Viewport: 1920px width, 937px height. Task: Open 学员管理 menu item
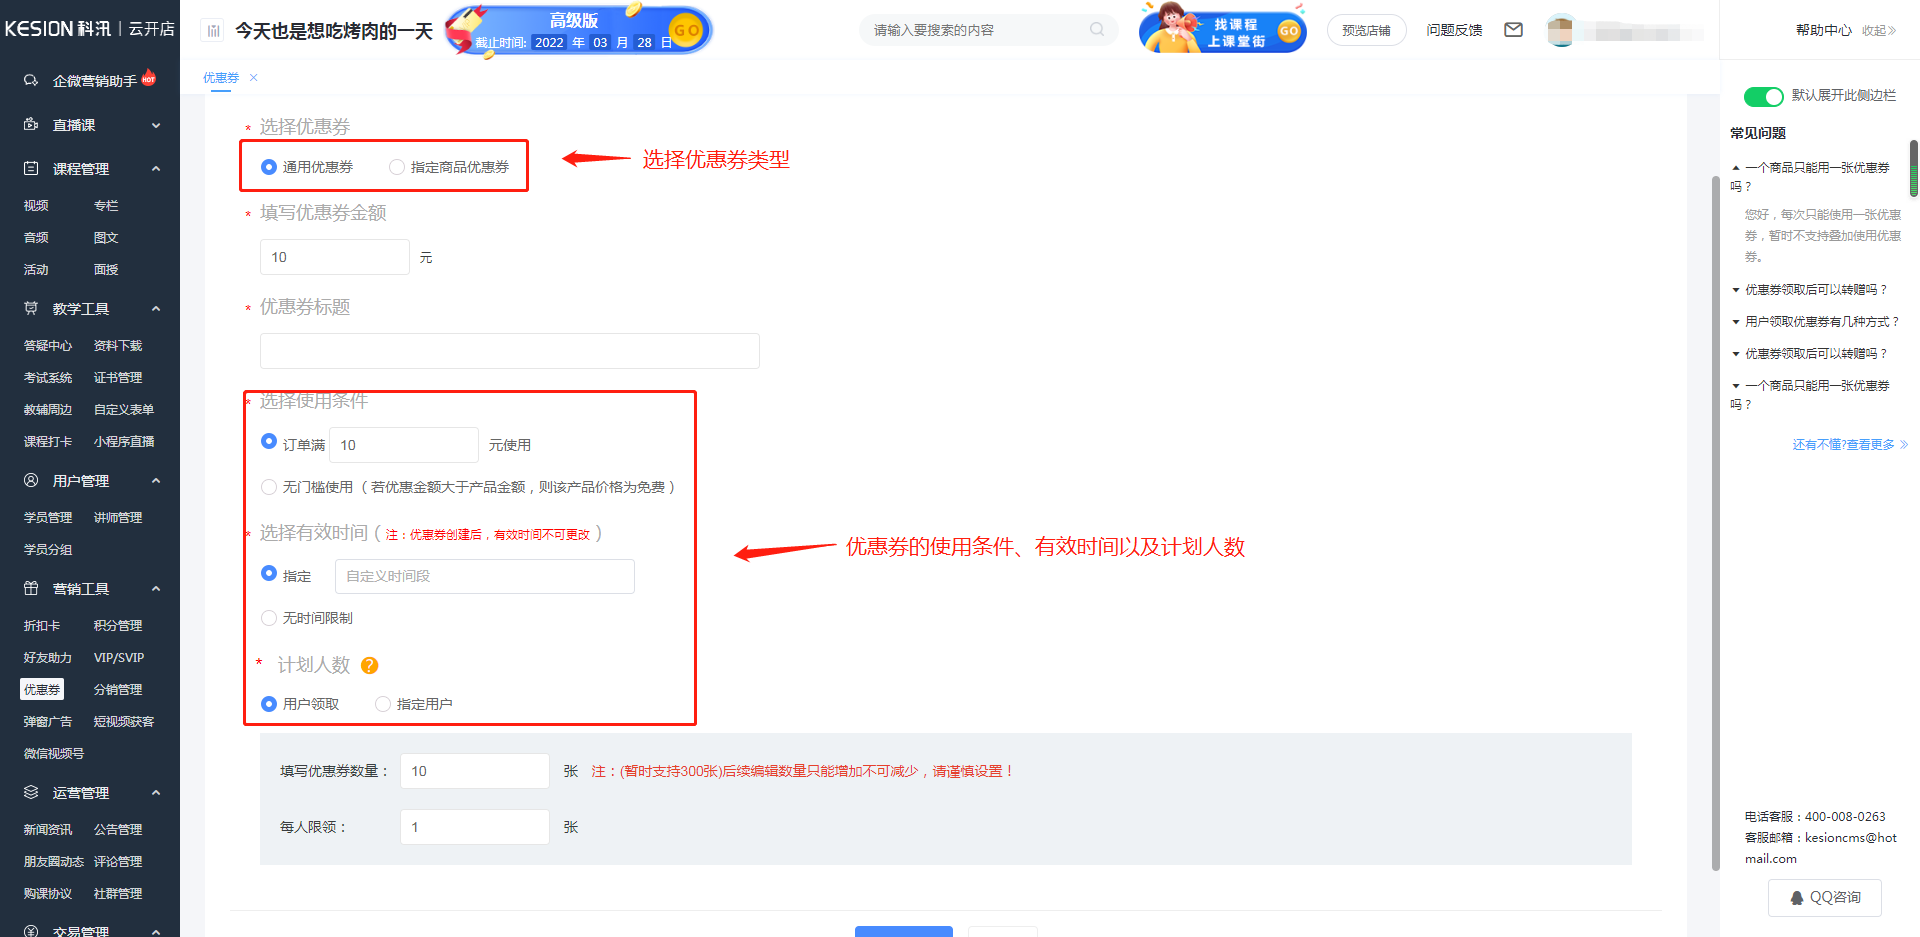click(48, 517)
